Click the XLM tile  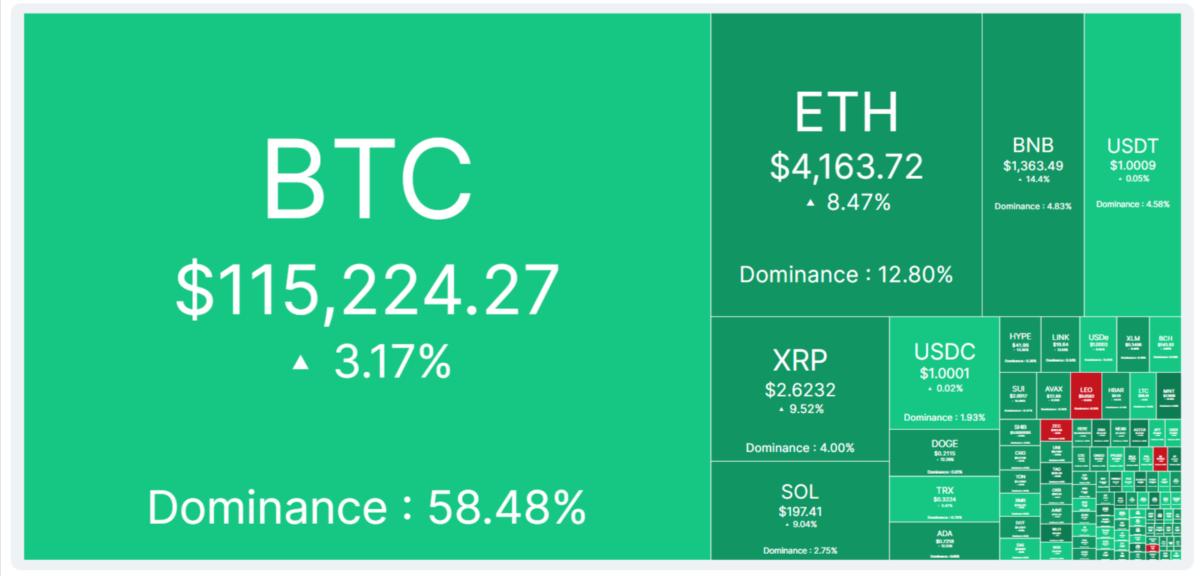[1132, 345]
